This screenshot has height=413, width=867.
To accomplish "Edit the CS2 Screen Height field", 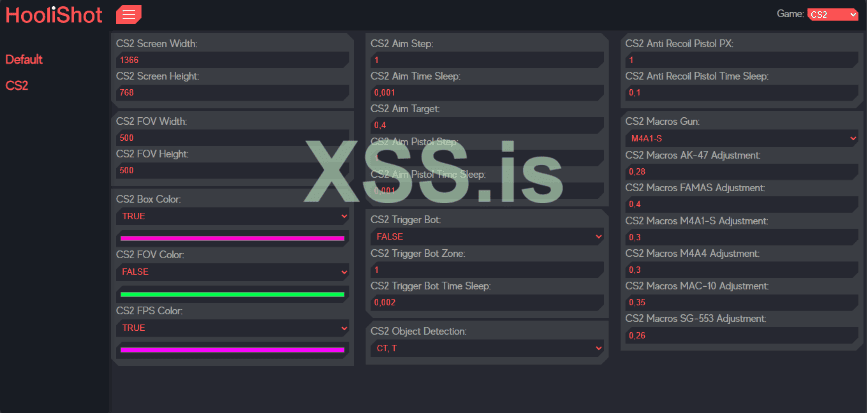I will pyautogui.click(x=232, y=93).
